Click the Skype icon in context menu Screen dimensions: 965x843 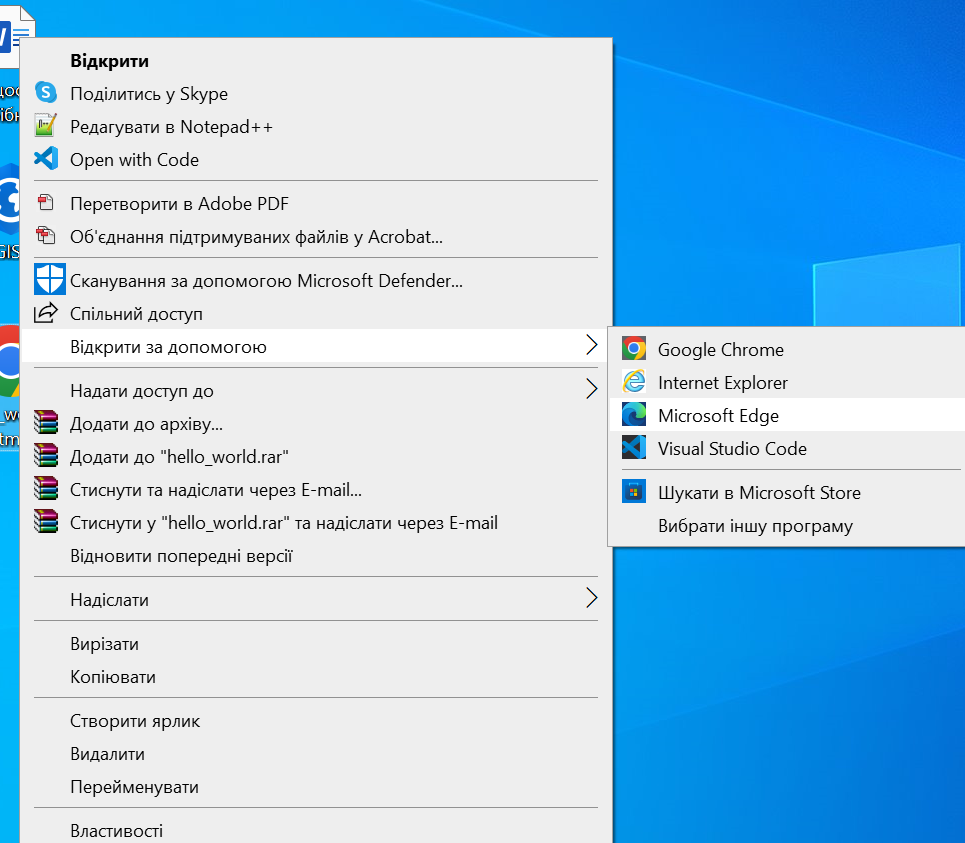coord(46,93)
